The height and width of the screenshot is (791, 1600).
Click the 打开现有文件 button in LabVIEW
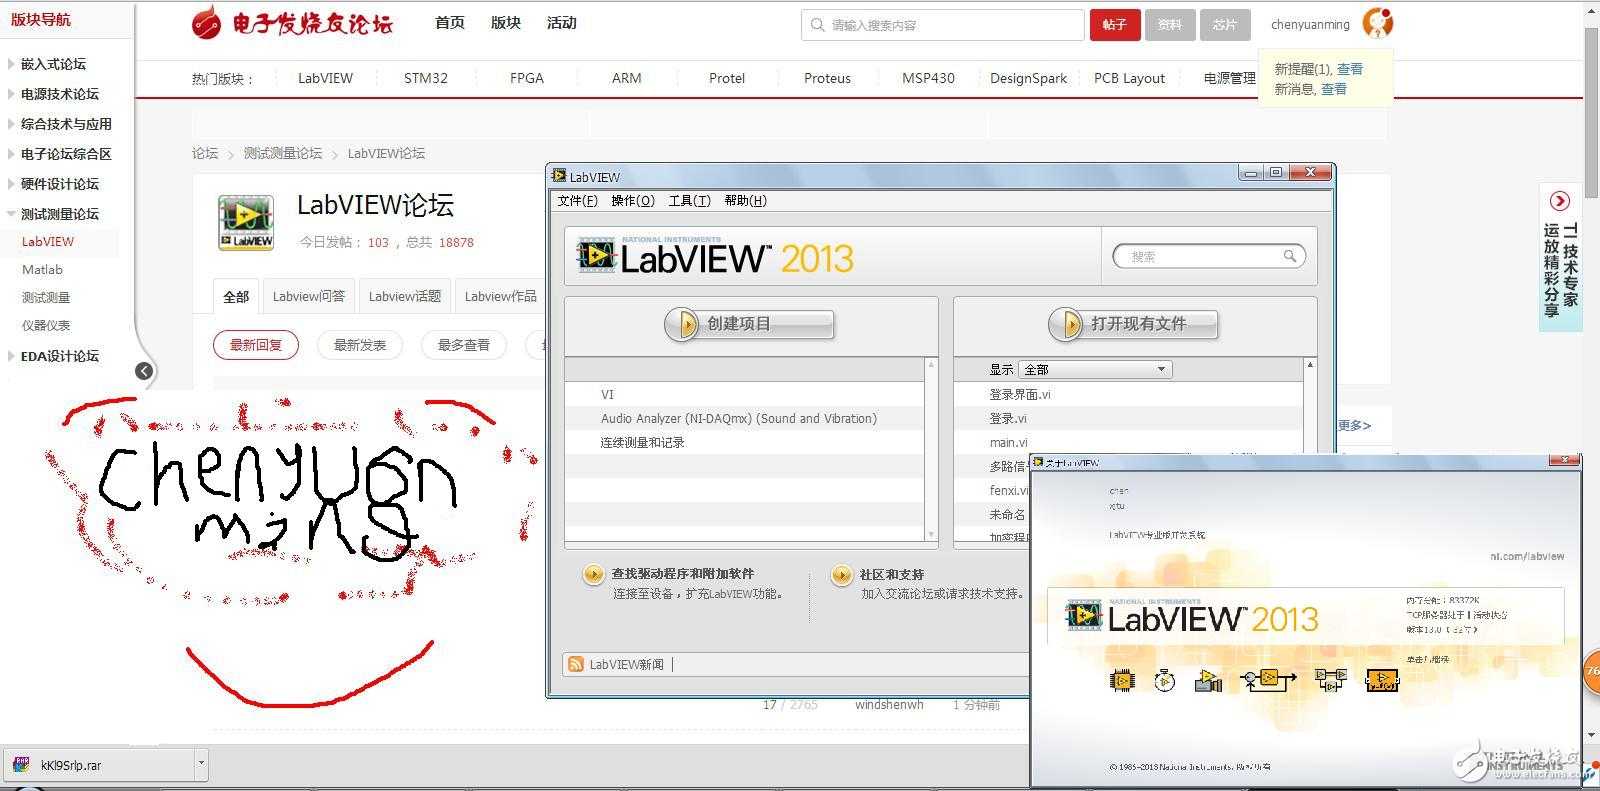pyautogui.click(x=1133, y=324)
